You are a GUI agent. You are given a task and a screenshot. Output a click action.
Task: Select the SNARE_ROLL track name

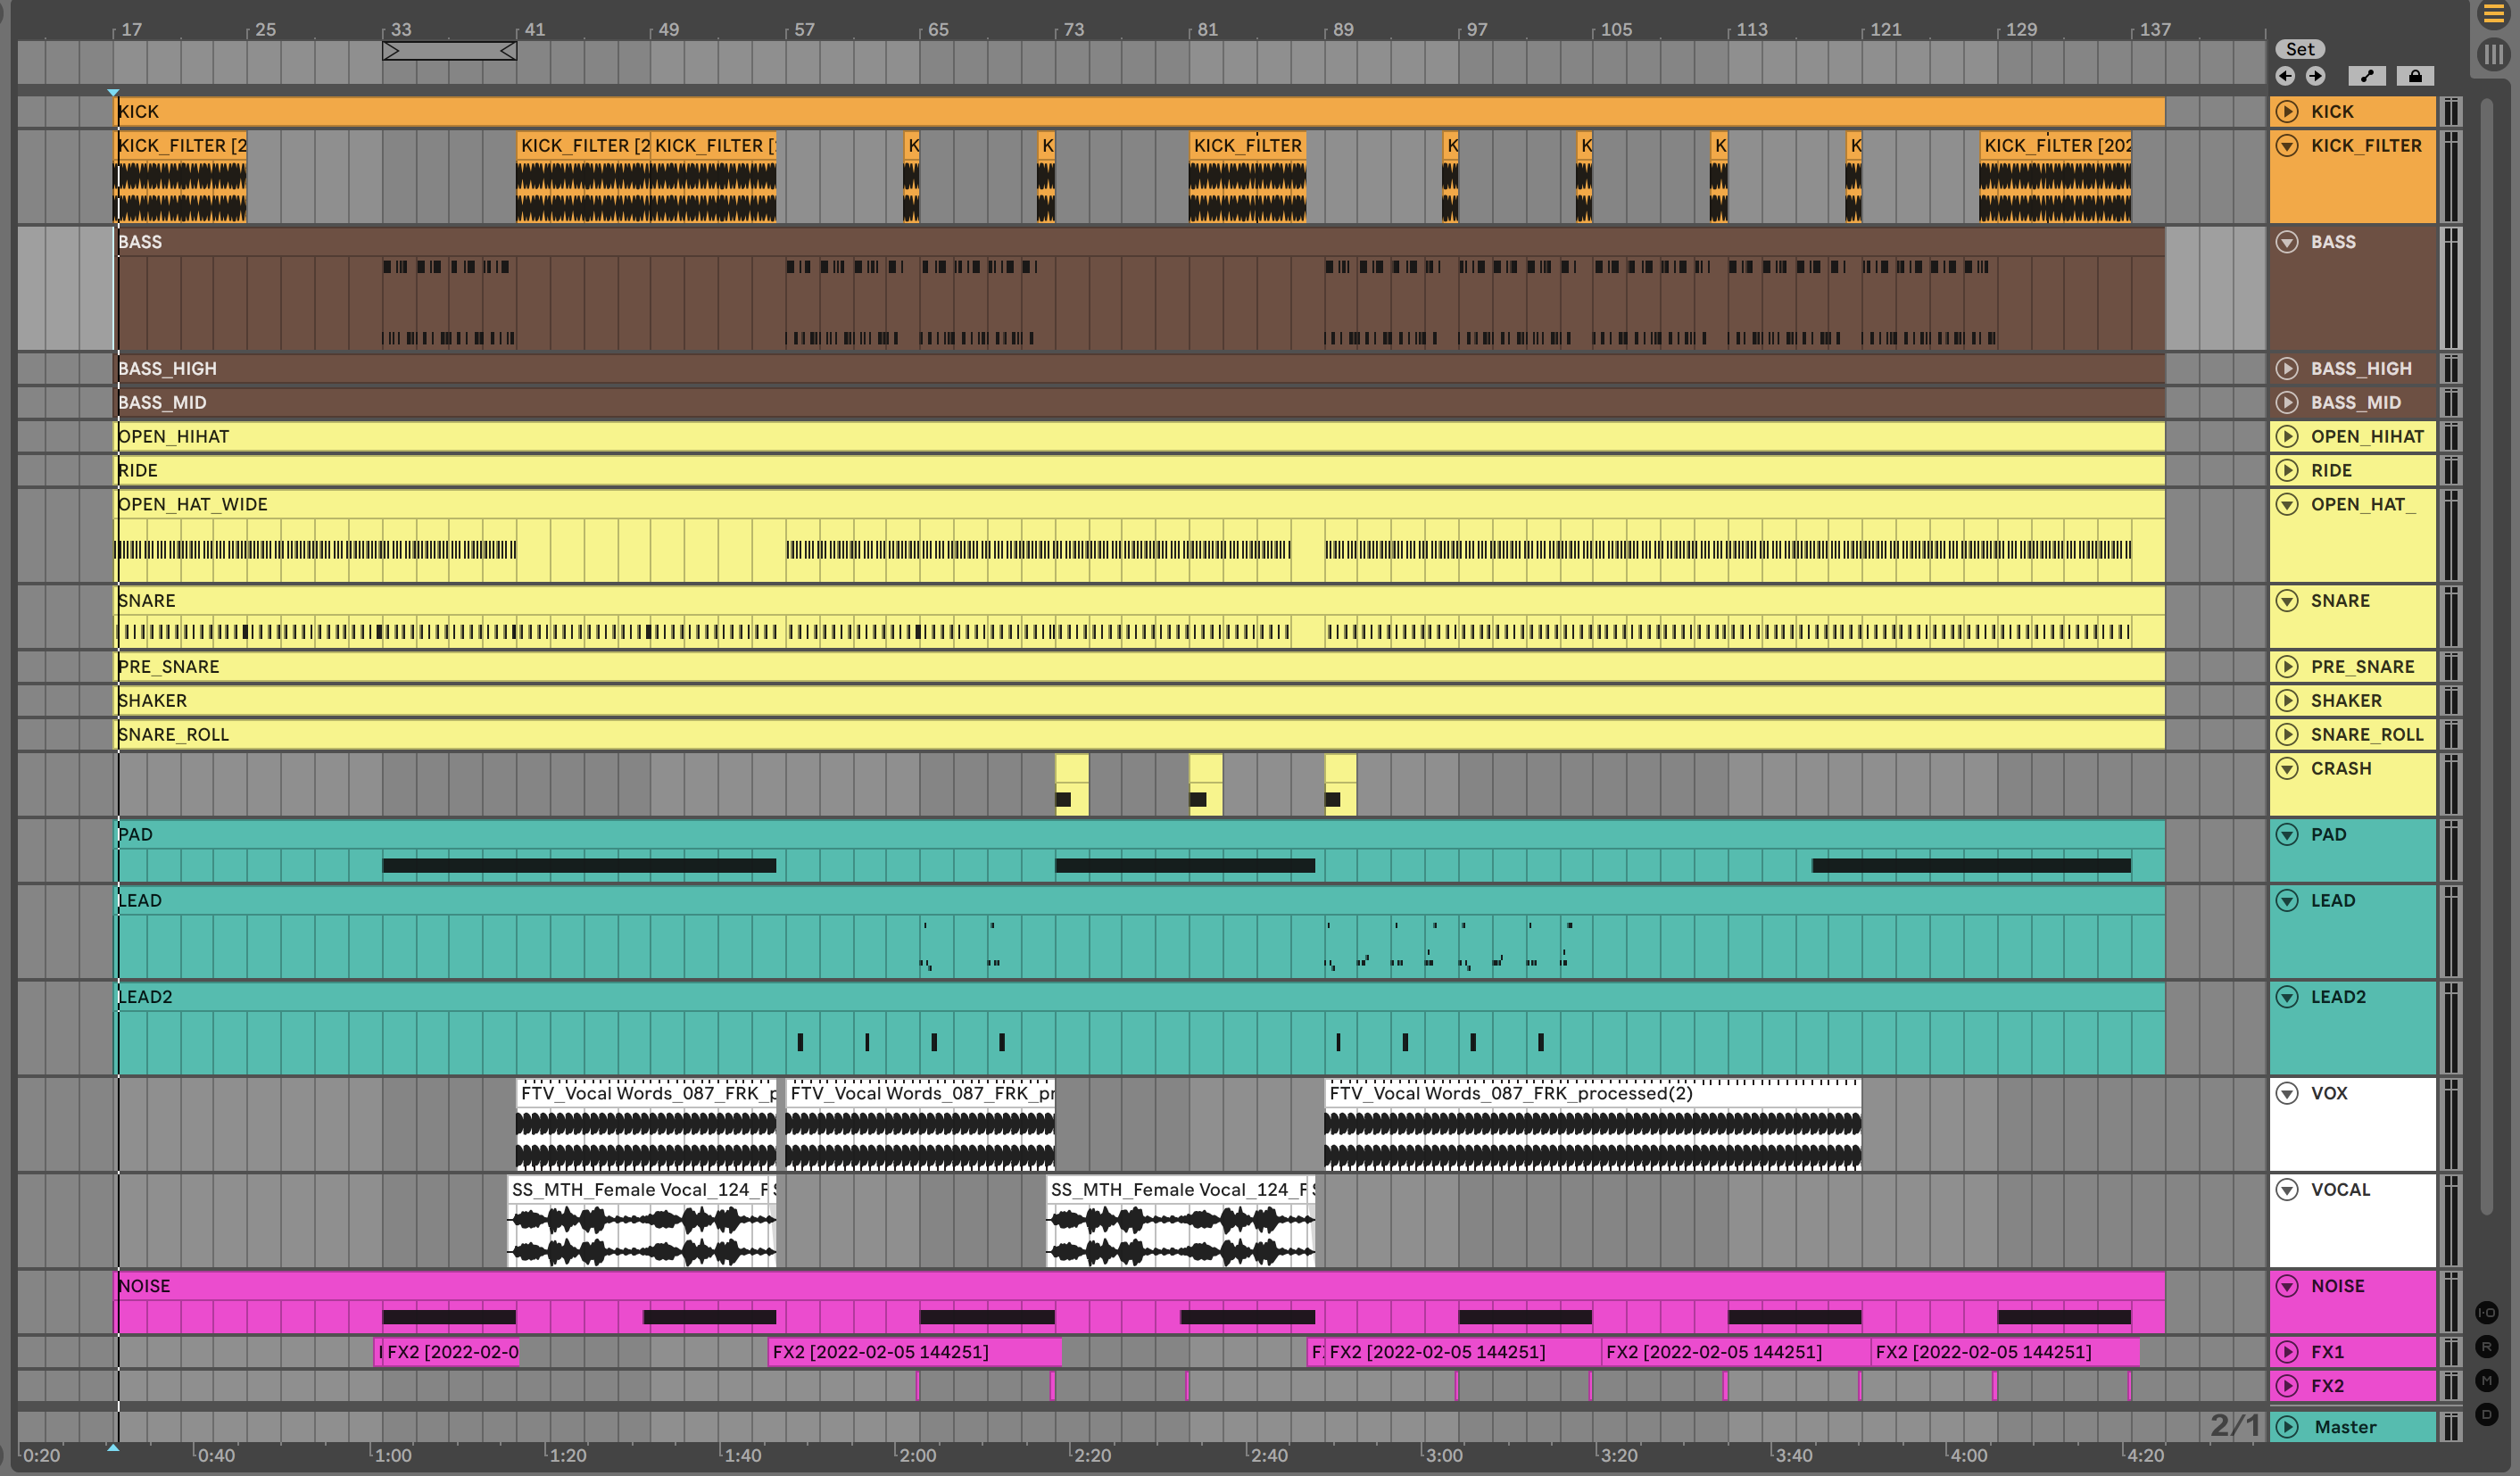2367,735
